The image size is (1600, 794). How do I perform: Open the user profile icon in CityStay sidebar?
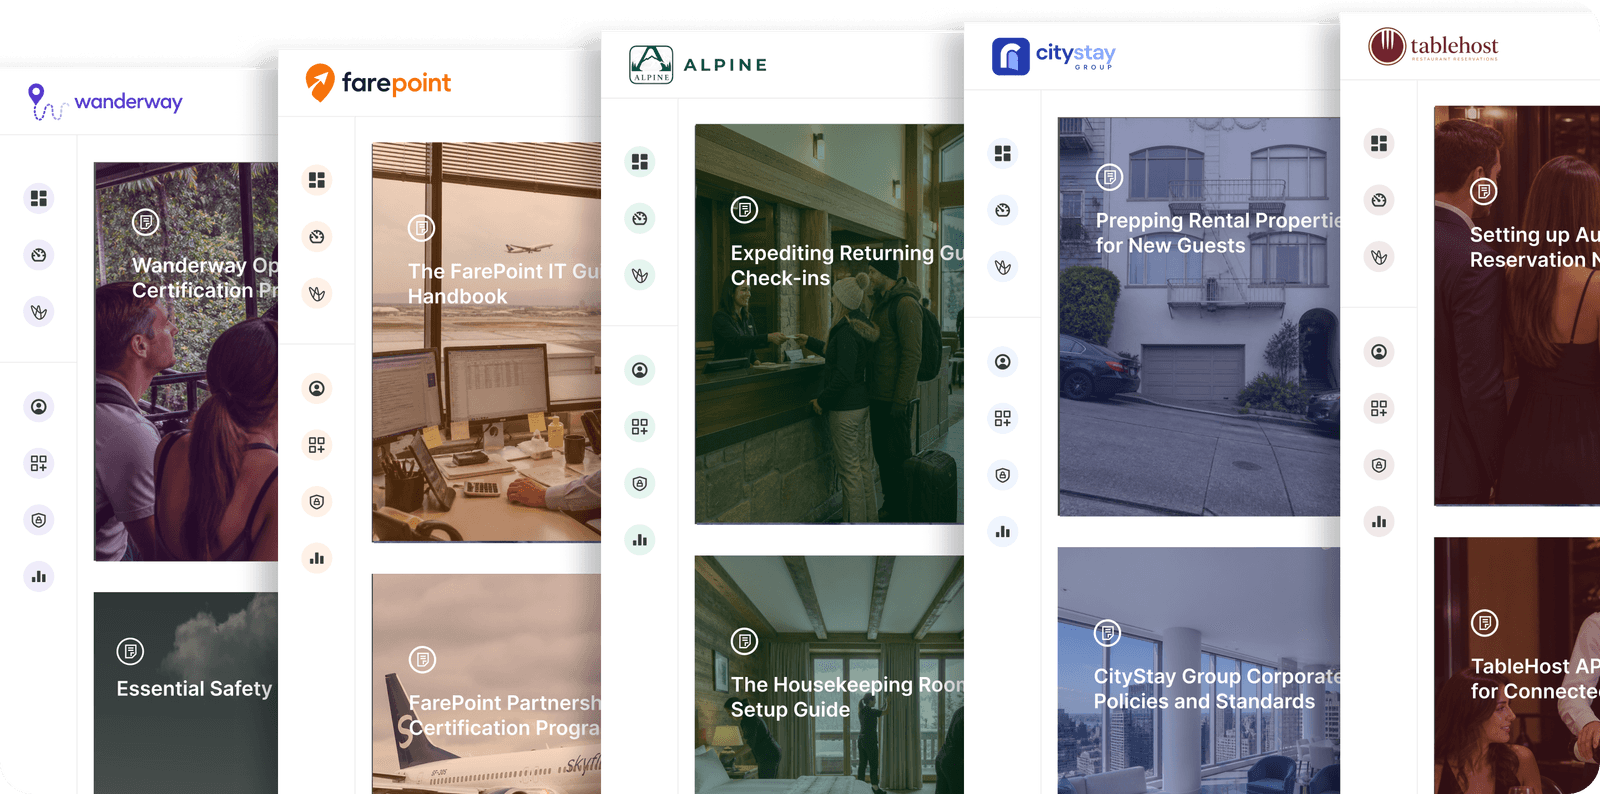(x=1003, y=361)
